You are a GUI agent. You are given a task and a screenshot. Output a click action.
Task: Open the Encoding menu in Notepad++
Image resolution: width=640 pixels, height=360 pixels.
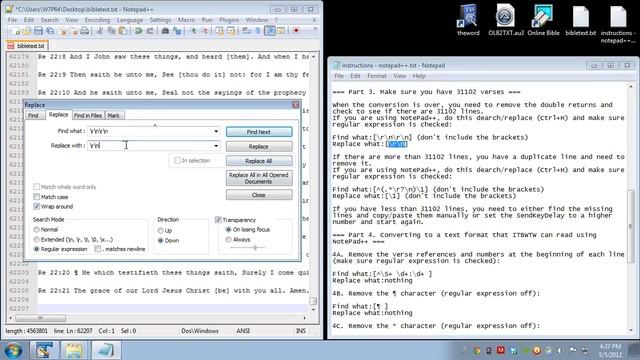97,20
